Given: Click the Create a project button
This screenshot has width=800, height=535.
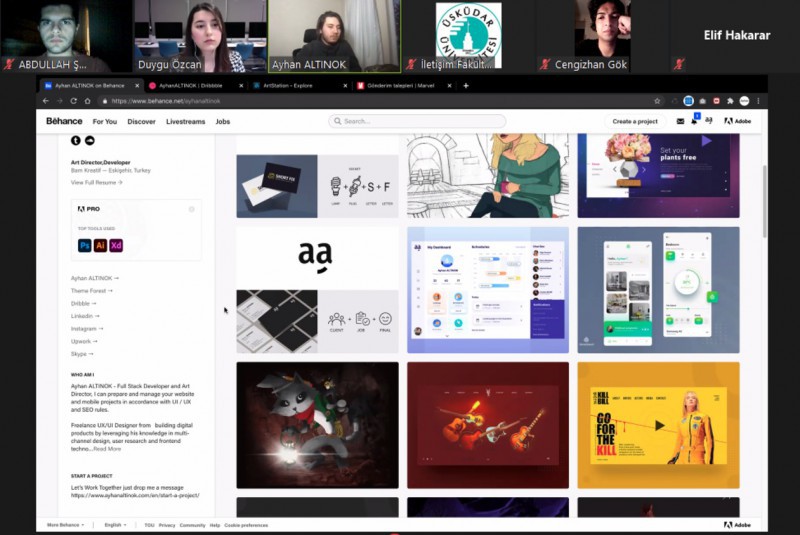Looking at the screenshot, I should (635, 121).
